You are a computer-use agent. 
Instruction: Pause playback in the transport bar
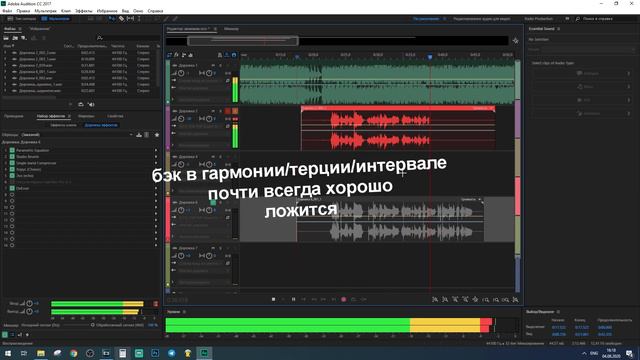[293, 299]
